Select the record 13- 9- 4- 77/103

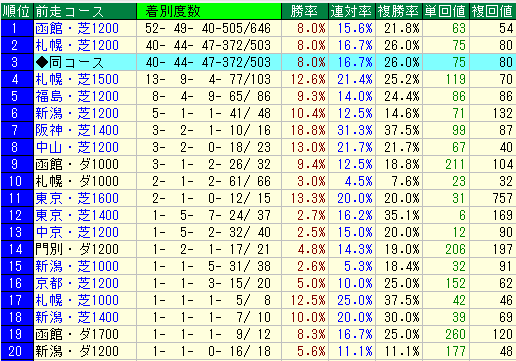click(x=208, y=79)
